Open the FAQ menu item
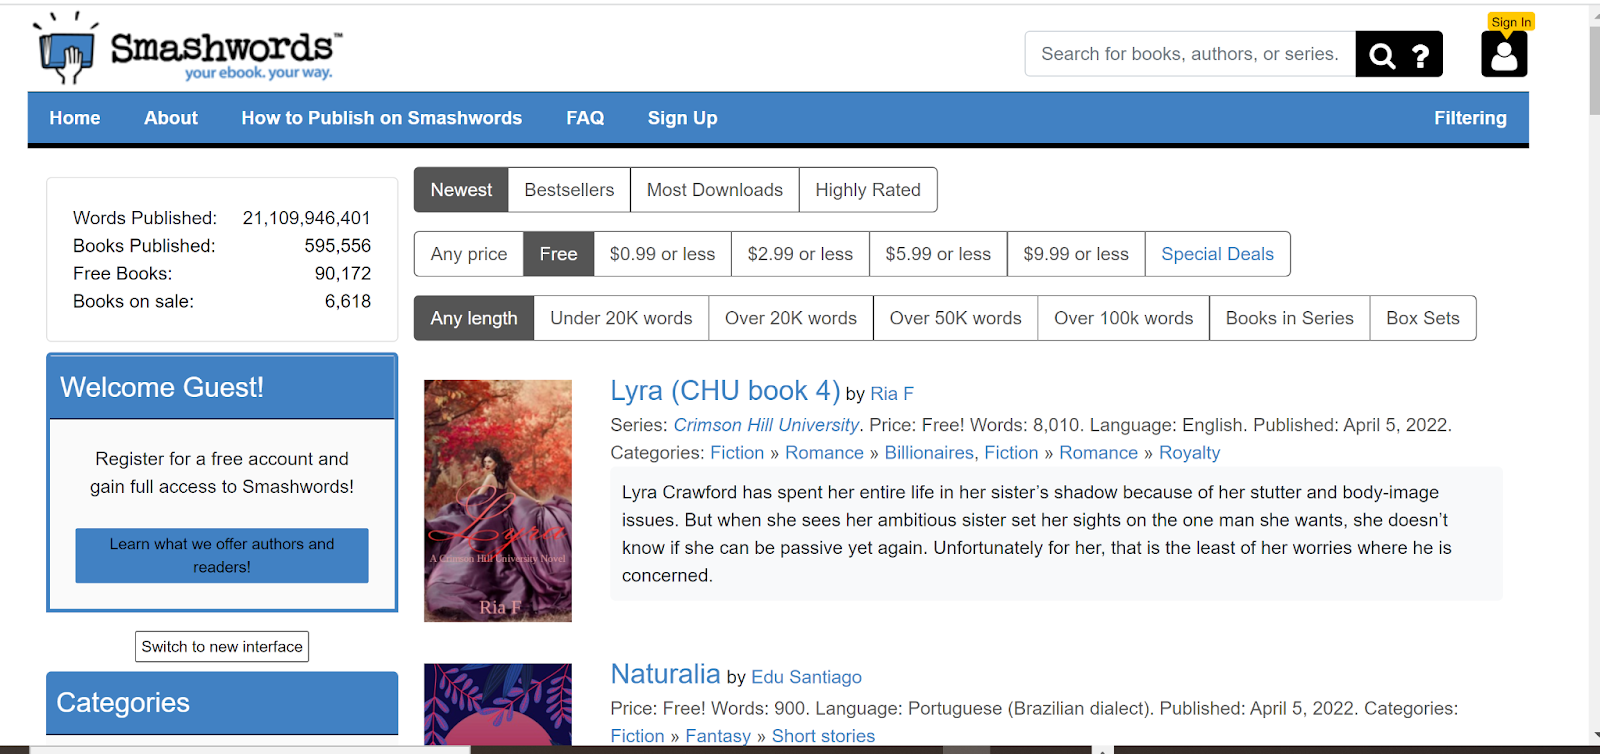 tap(585, 118)
